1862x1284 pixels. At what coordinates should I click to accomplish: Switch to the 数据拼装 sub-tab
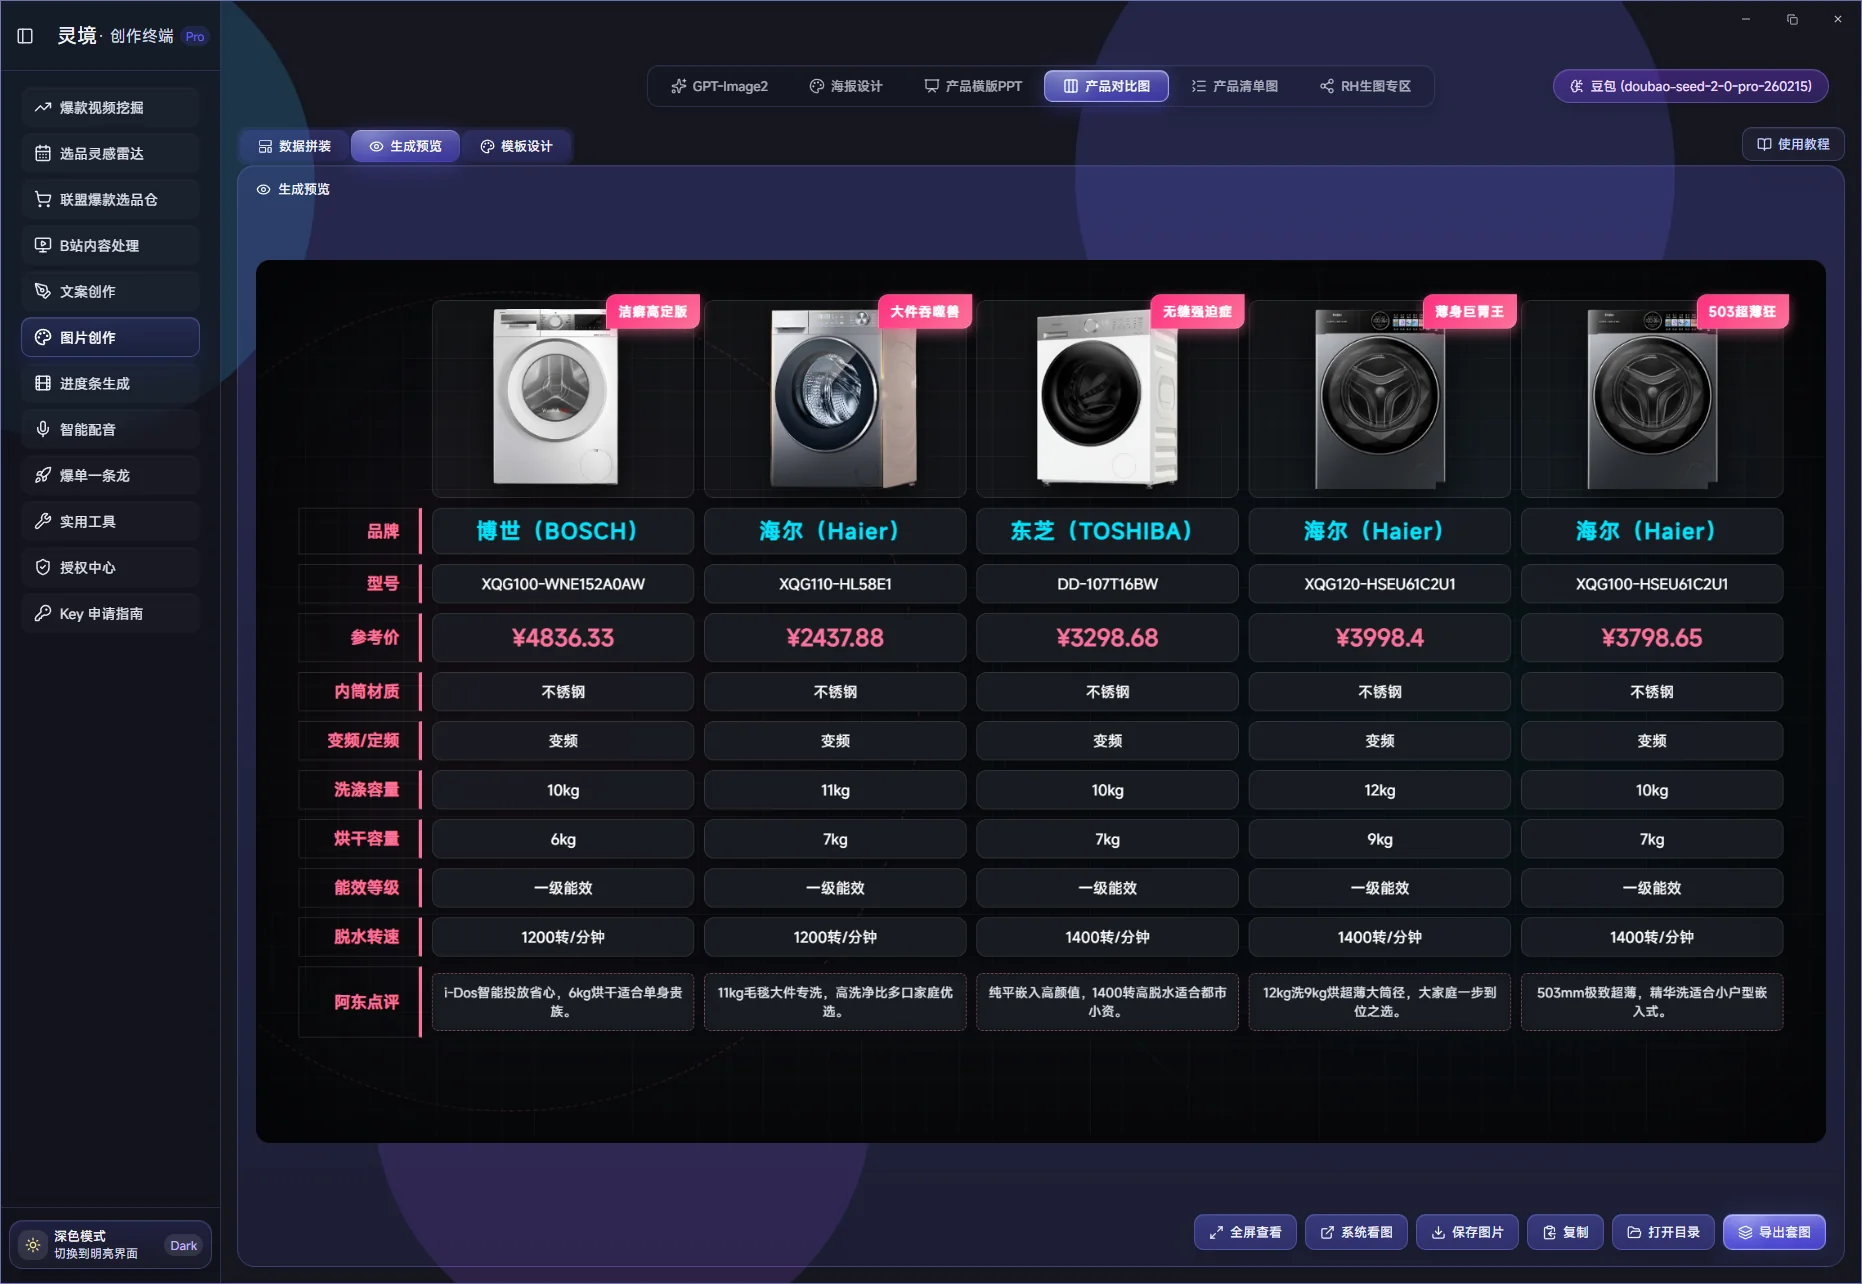coord(294,146)
